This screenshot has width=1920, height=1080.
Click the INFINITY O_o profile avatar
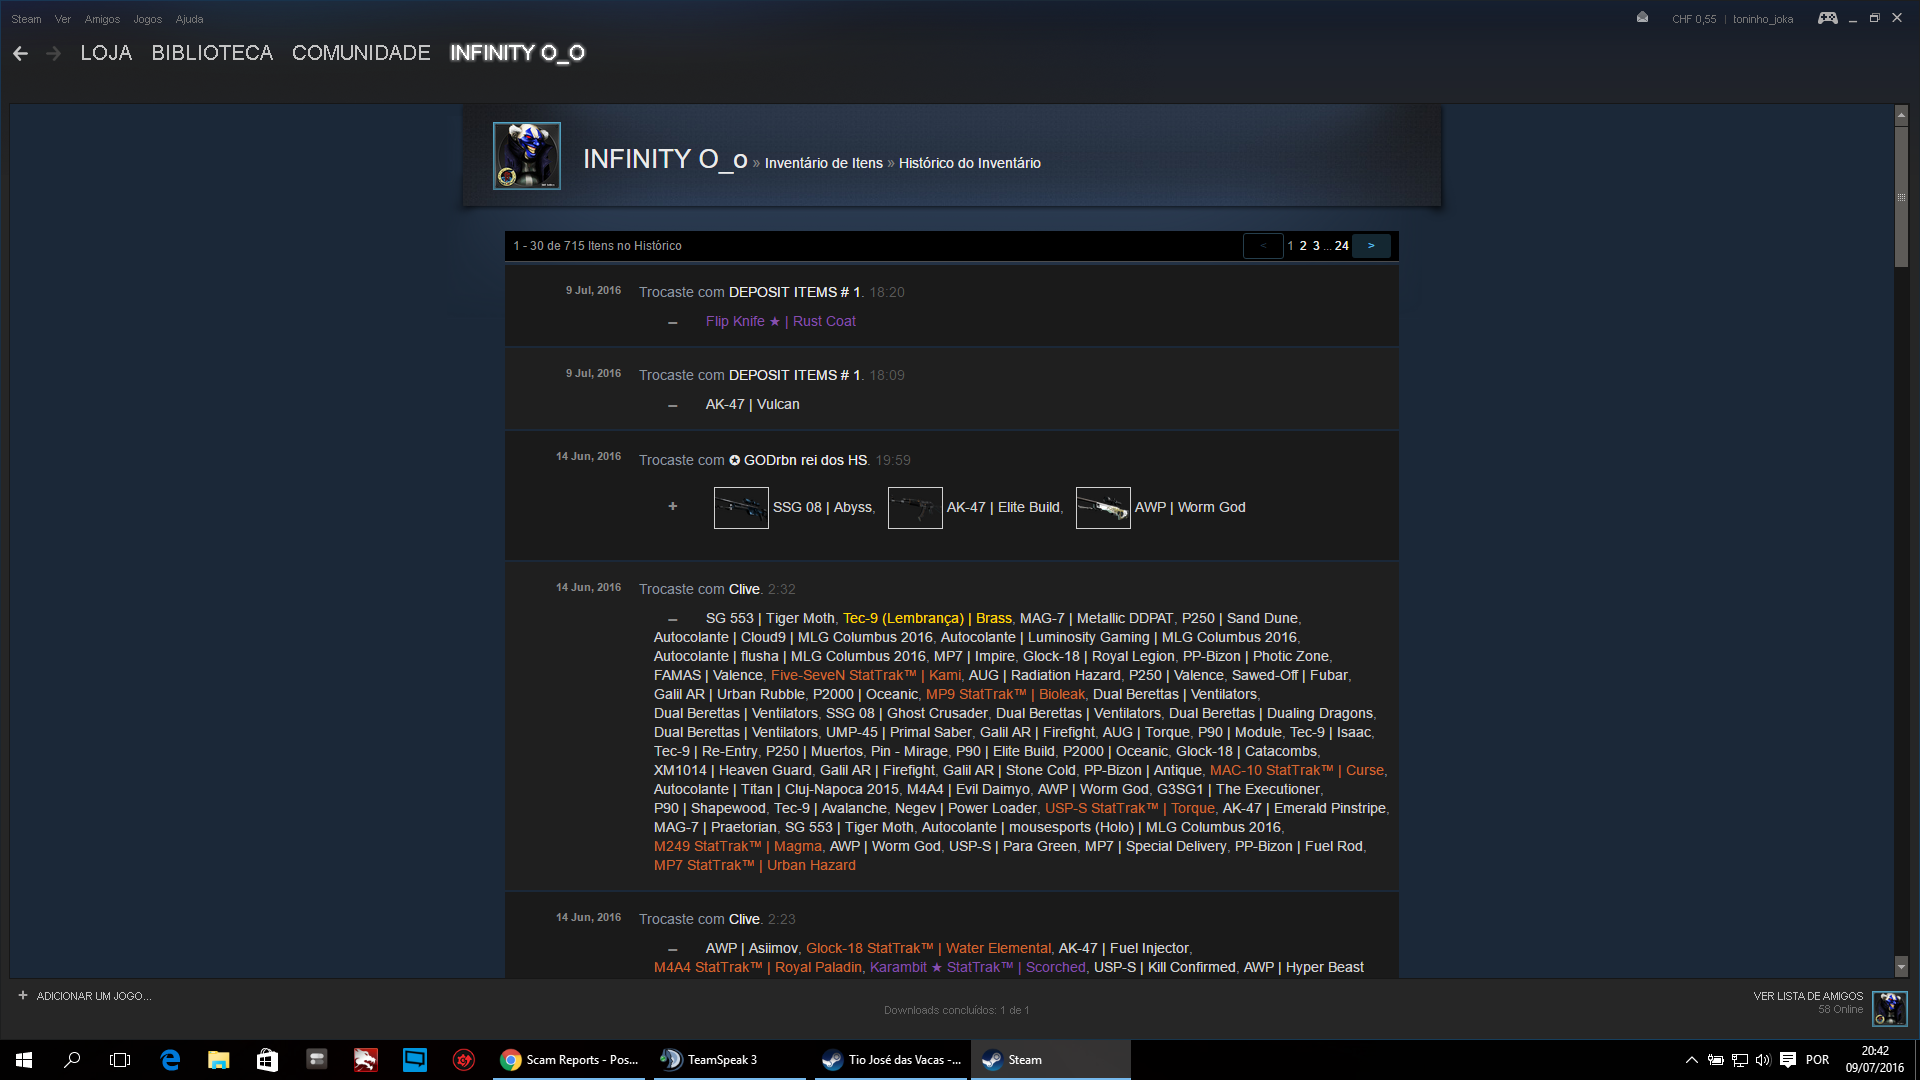527,156
